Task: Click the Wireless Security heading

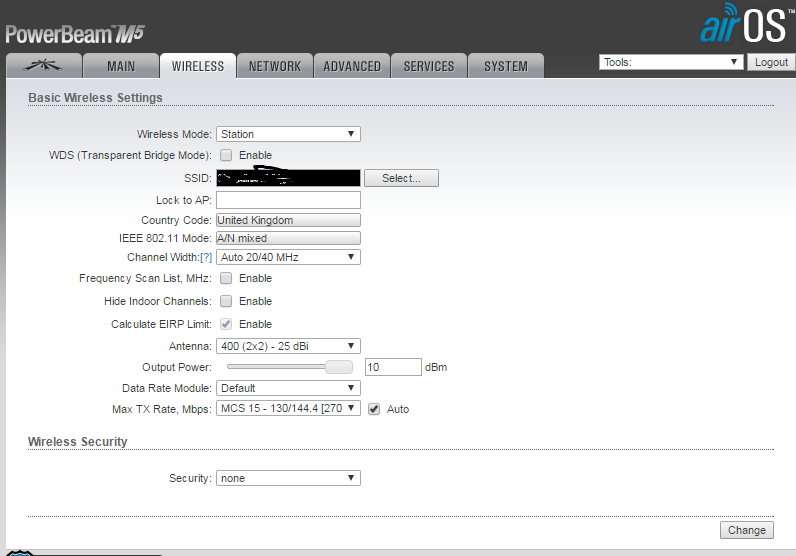Action: point(78,442)
